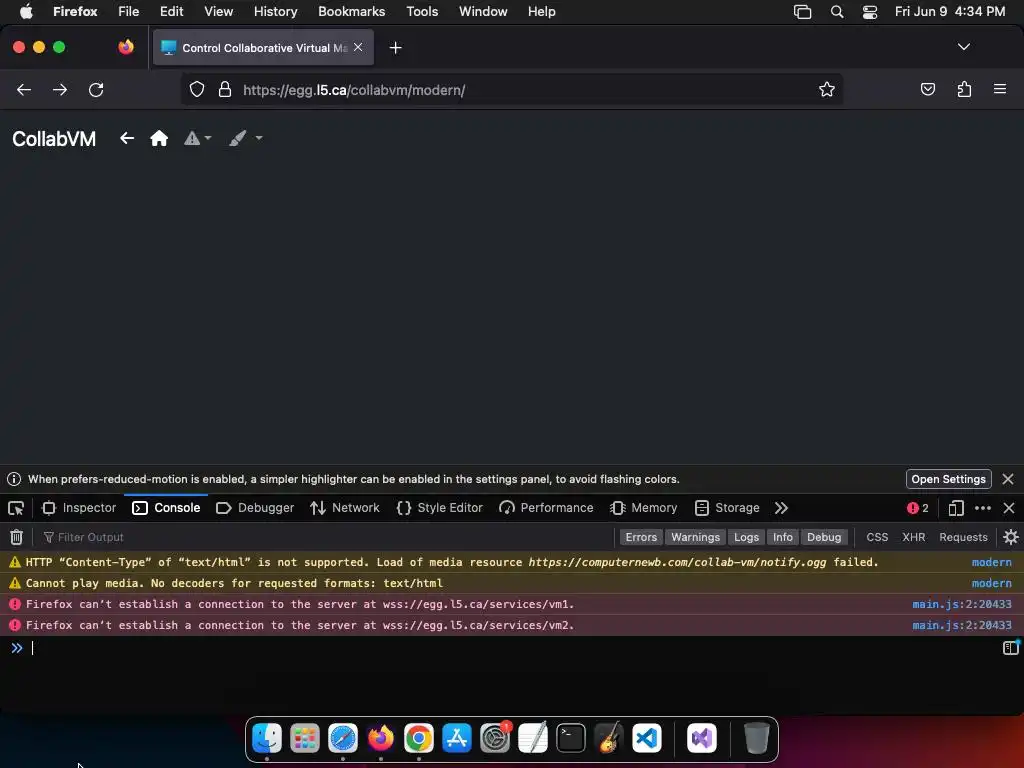
Task: View site security lock icon
Action: [x=225, y=89]
